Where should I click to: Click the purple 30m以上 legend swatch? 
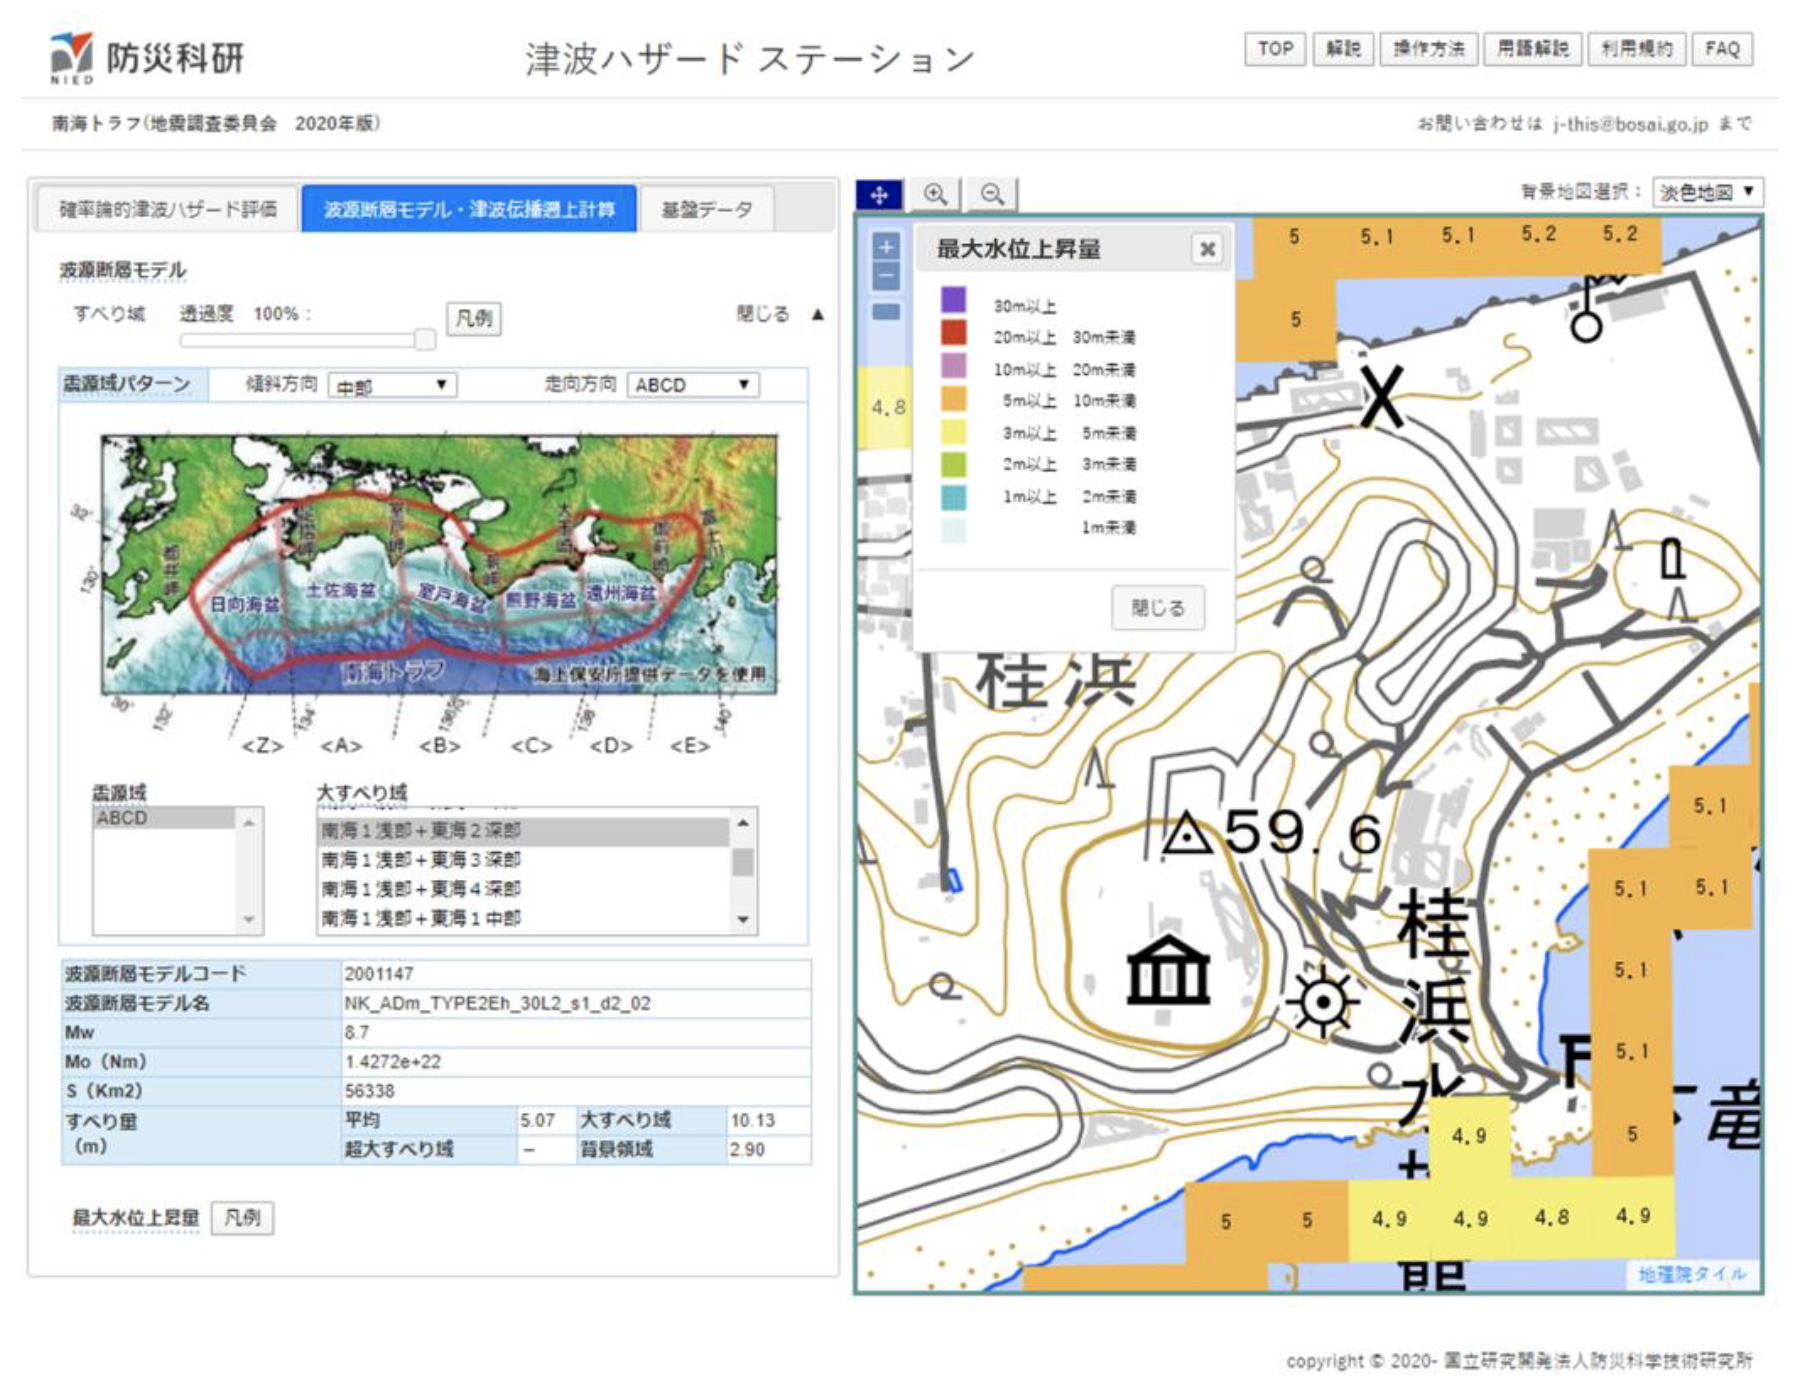[953, 300]
